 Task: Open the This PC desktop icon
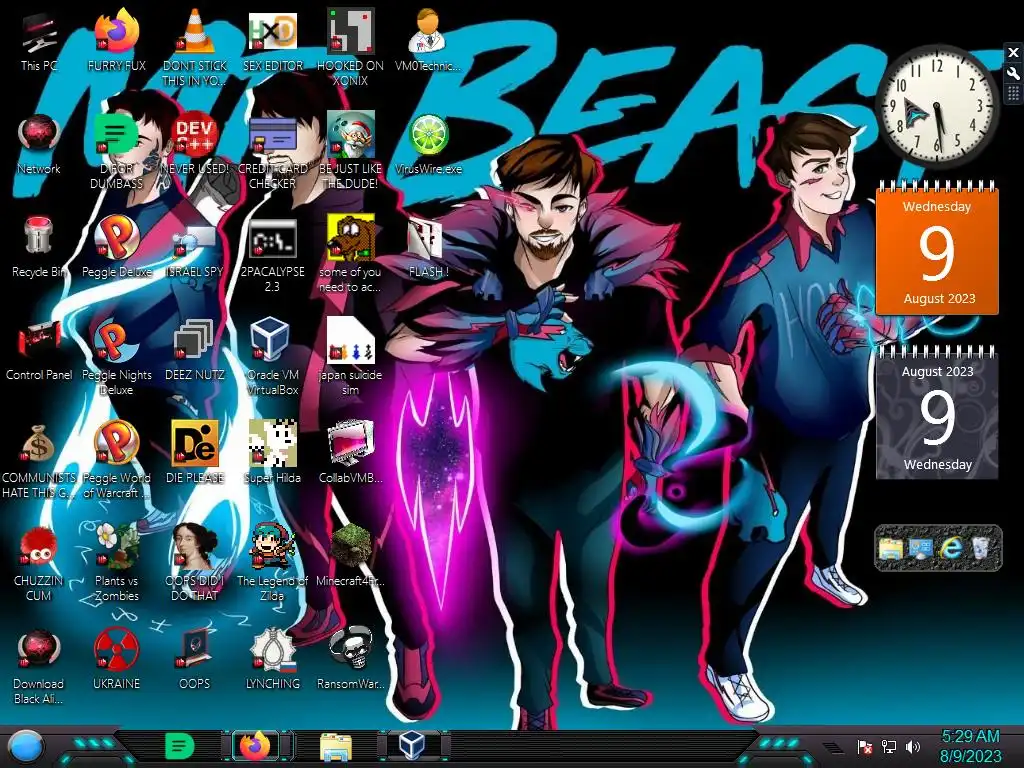39,42
